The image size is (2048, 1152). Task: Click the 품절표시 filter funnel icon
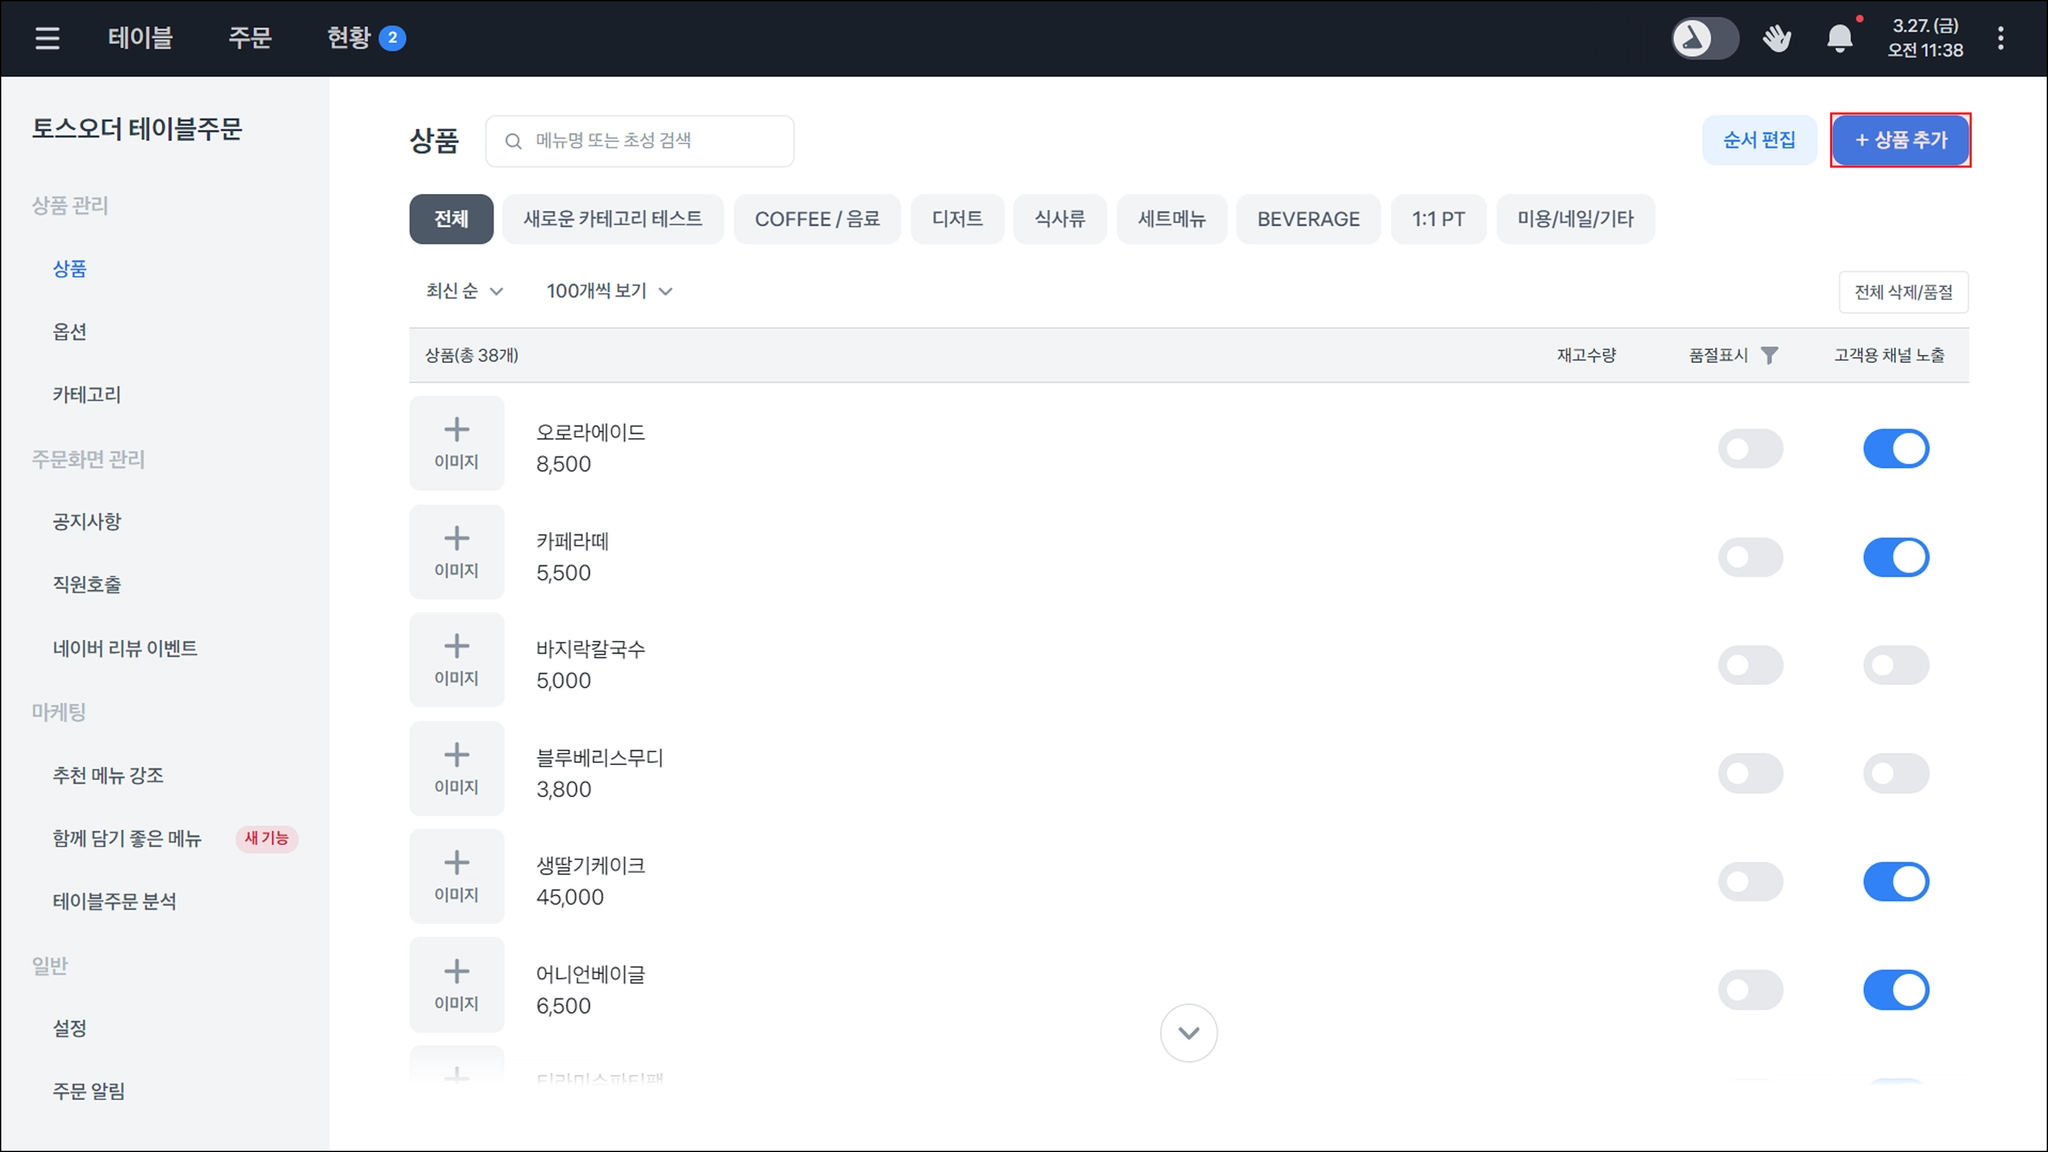(1769, 355)
